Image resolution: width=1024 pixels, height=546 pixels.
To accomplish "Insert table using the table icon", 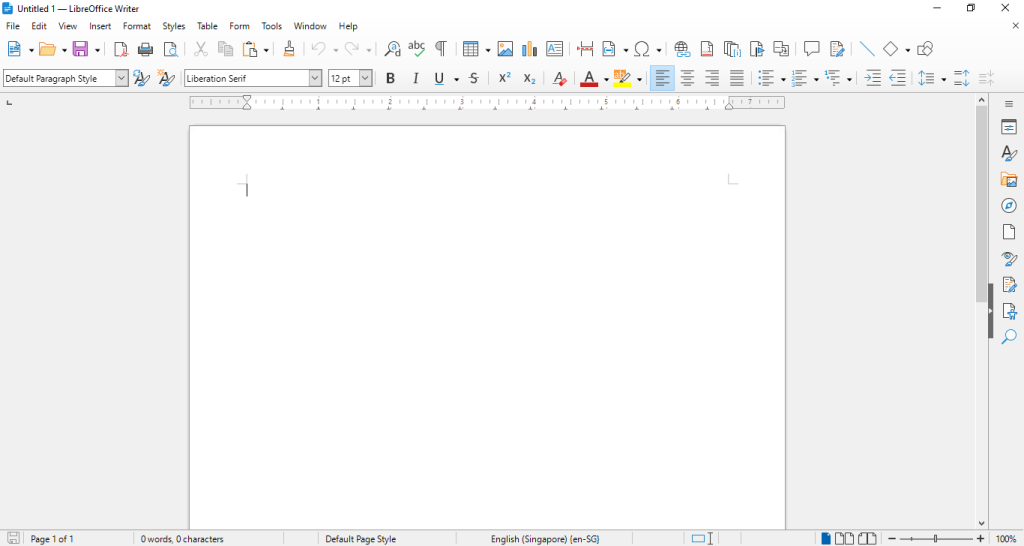I will pos(470,49).
